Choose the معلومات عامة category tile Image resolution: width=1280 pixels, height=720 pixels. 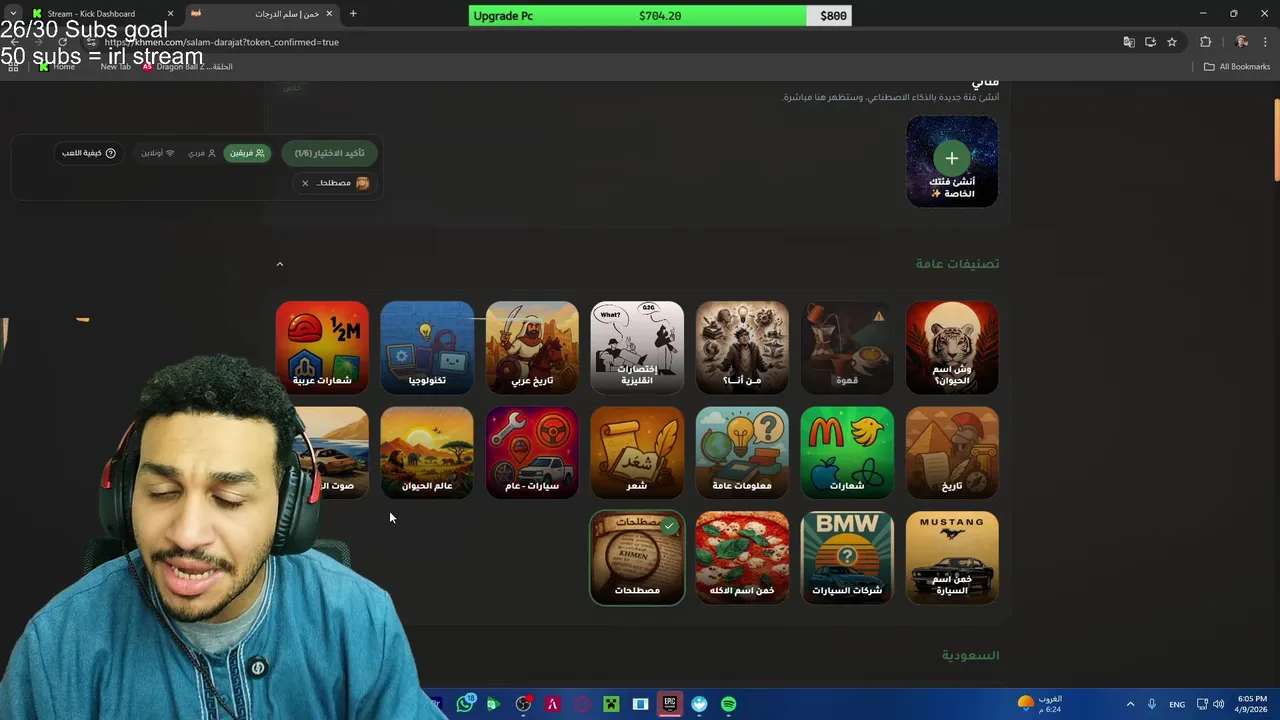[x=742, y=453]
